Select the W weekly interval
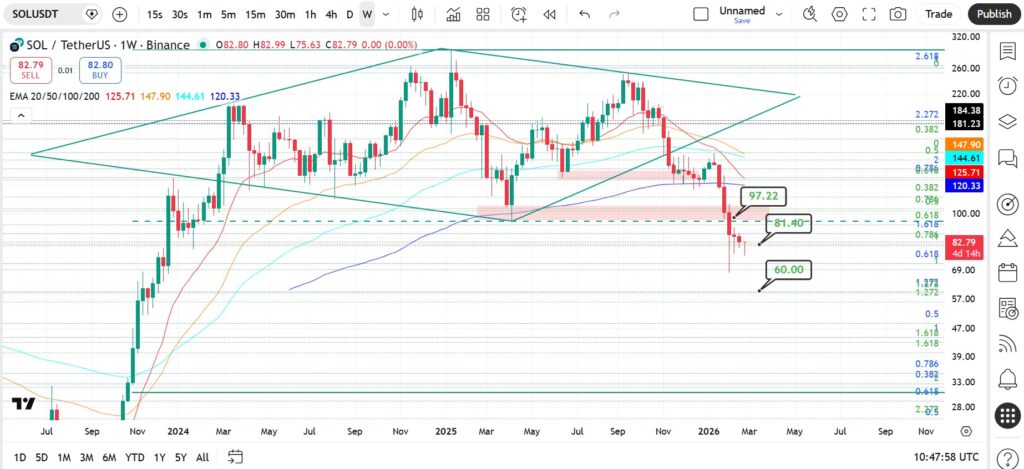The width and height of the screenshot is (1024, 469). point(367,14)
